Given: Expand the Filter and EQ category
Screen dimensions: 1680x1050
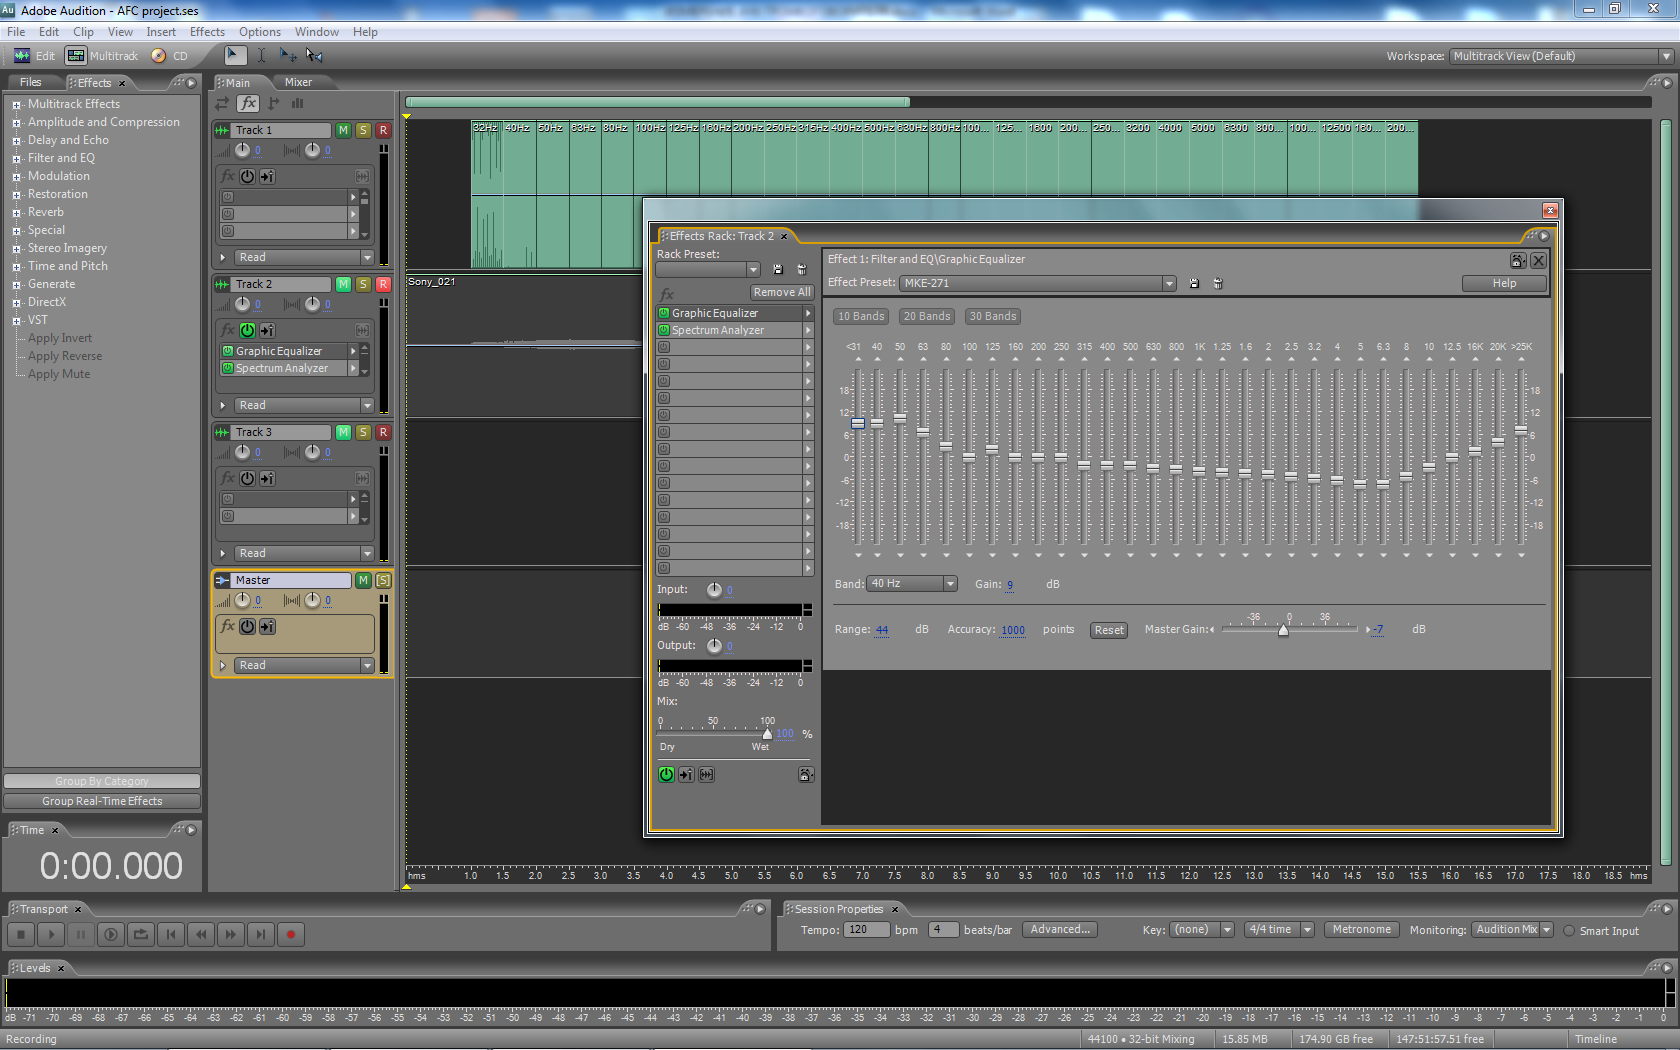Looking at the screenshot, I should coord(16,159).
